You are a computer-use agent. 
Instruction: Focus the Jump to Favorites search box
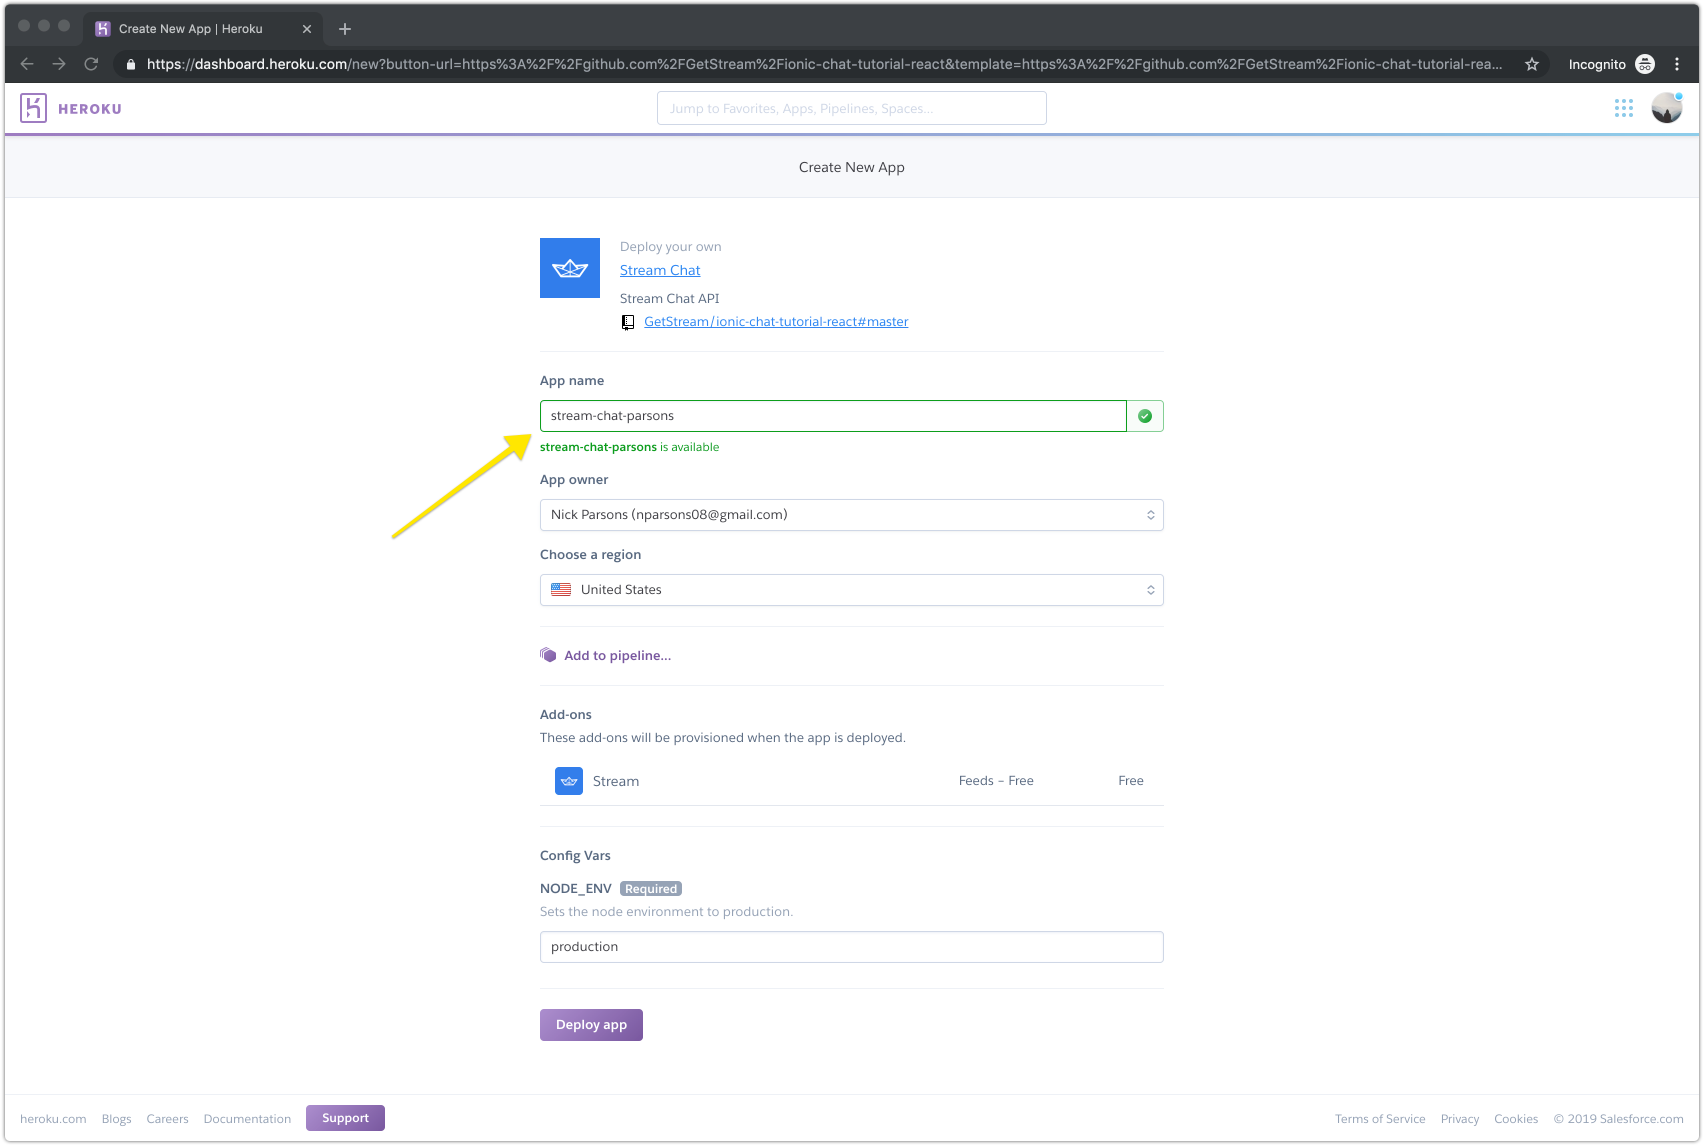852,108
